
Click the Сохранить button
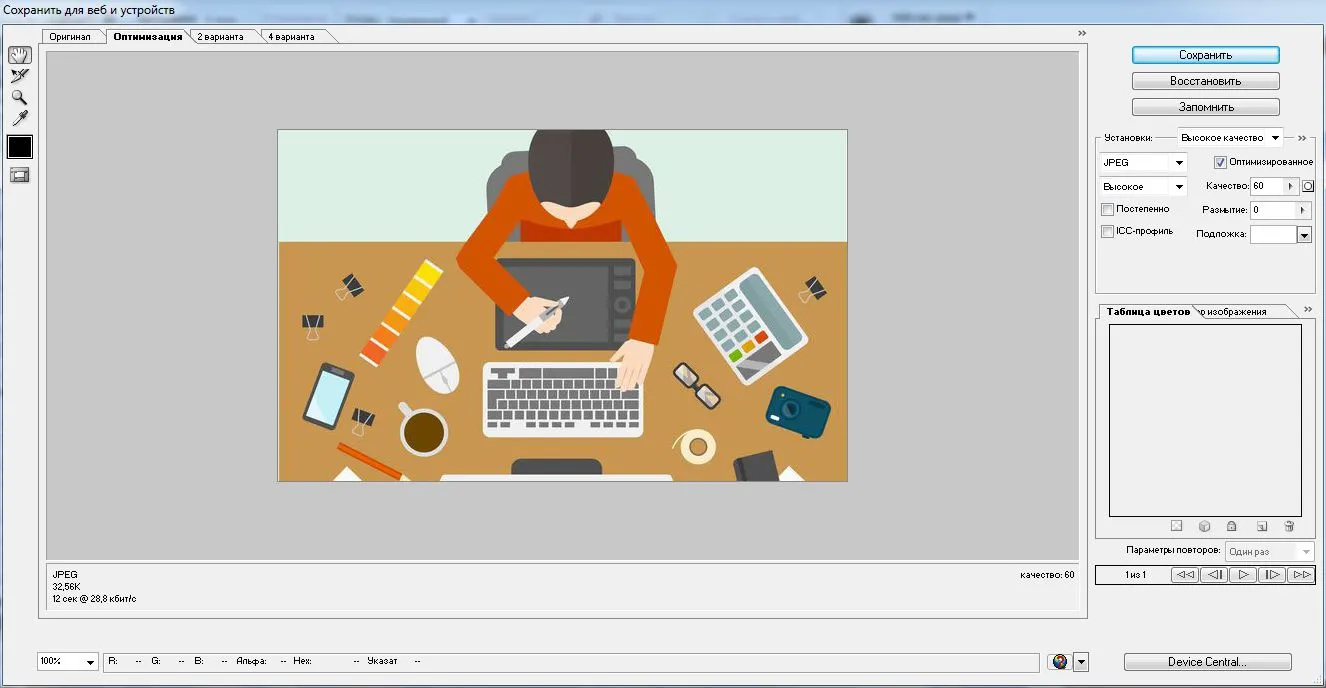(x=1205, y=55)
